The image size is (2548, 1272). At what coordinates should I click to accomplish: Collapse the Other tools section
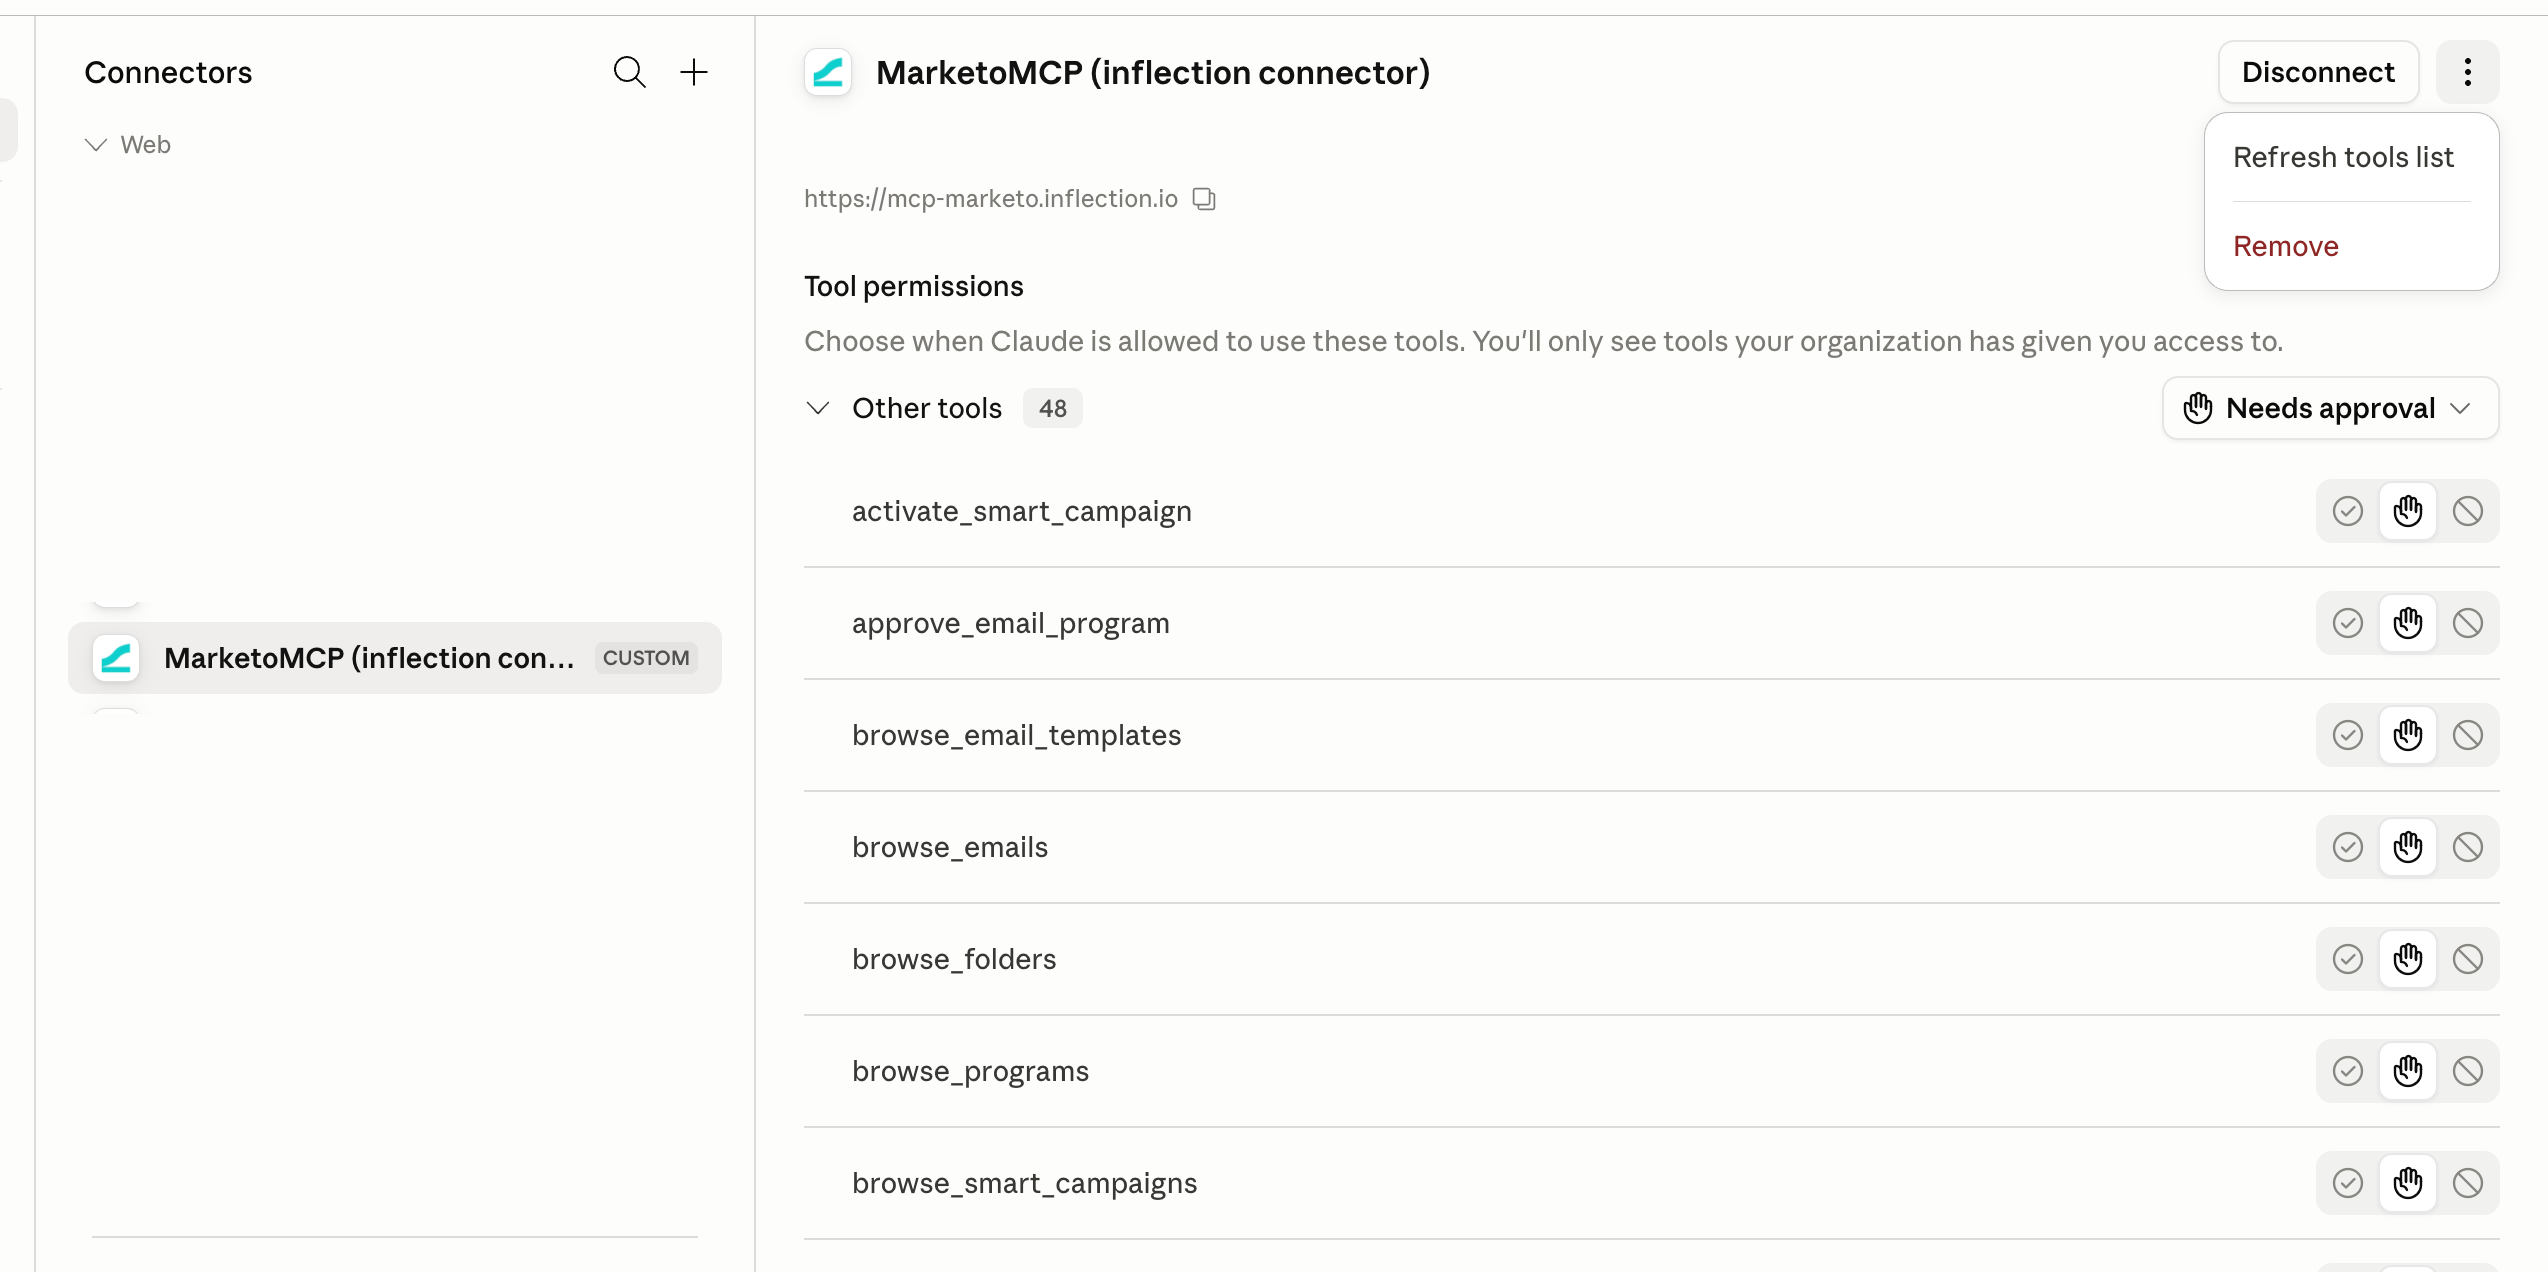point(818,408)
